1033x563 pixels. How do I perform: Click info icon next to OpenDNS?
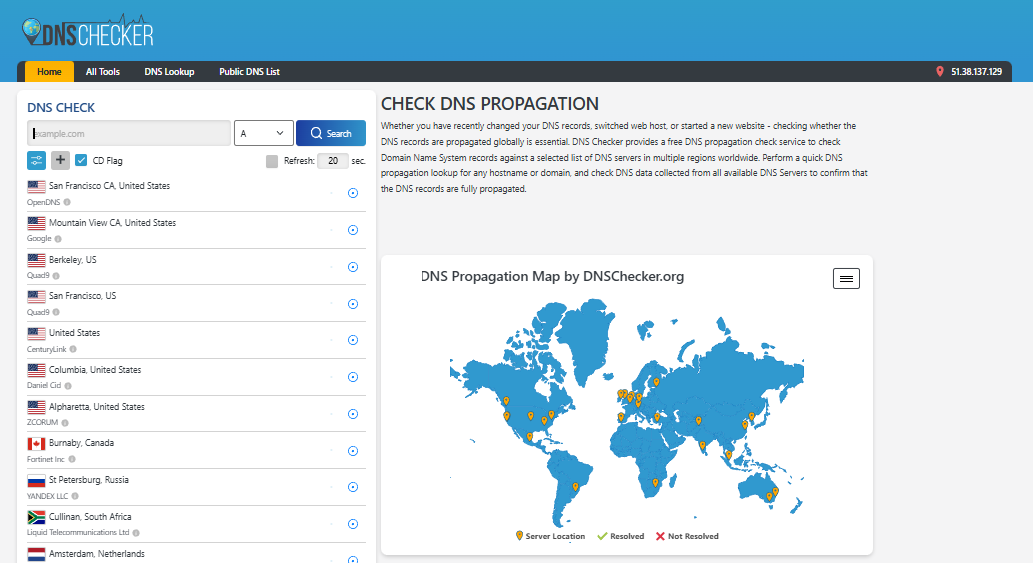[x=67, y=202]
